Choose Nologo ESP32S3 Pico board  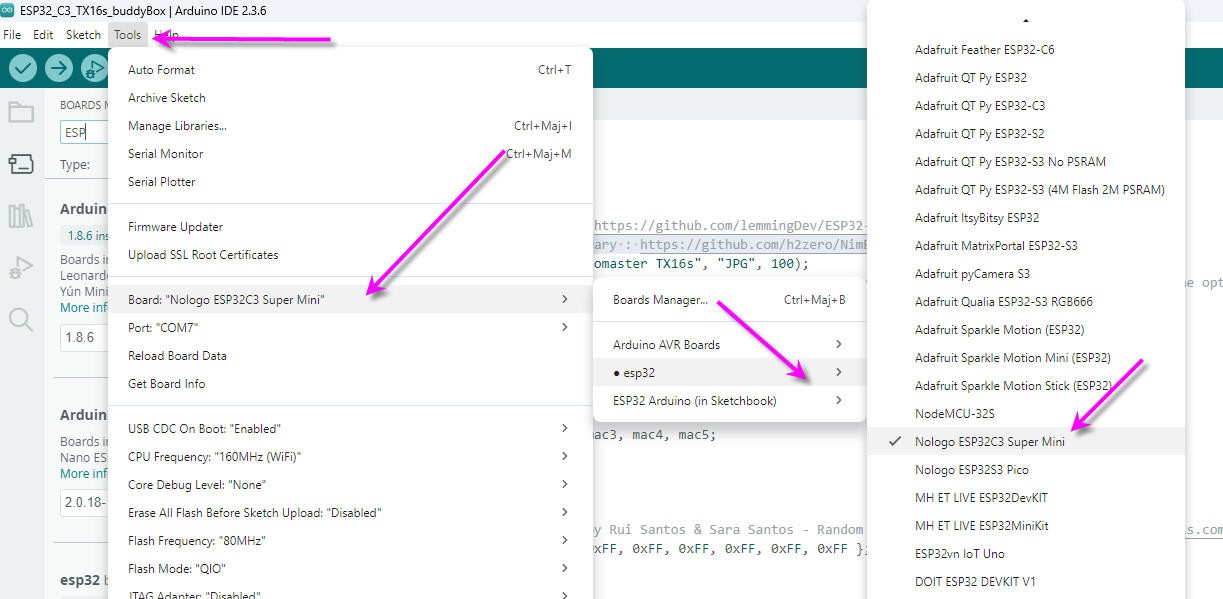971,469
